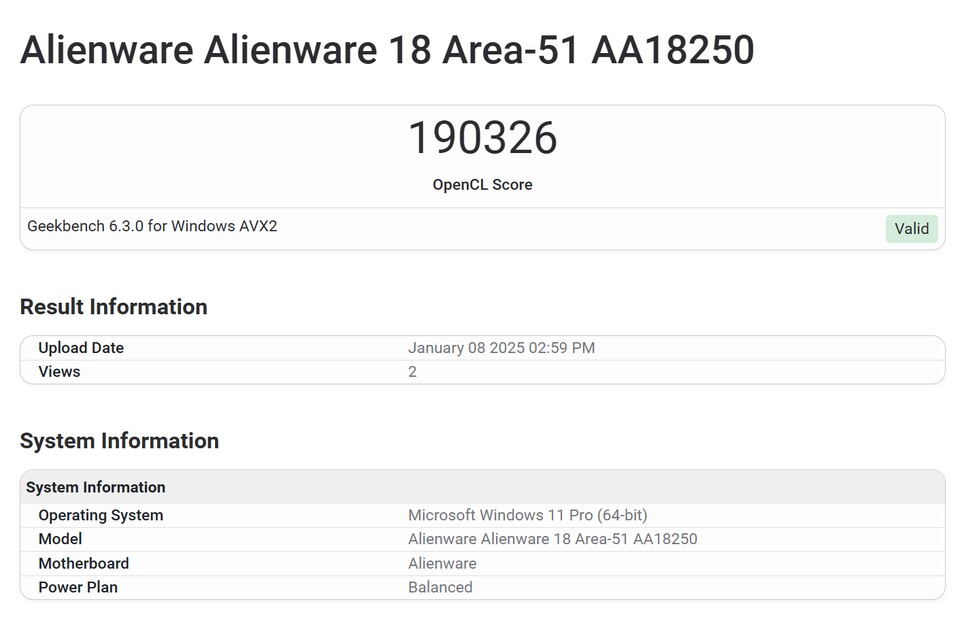The width and height of the screenshot is (960, 619).
Task: Click the Power Plan label
Action: coord(78,587)
